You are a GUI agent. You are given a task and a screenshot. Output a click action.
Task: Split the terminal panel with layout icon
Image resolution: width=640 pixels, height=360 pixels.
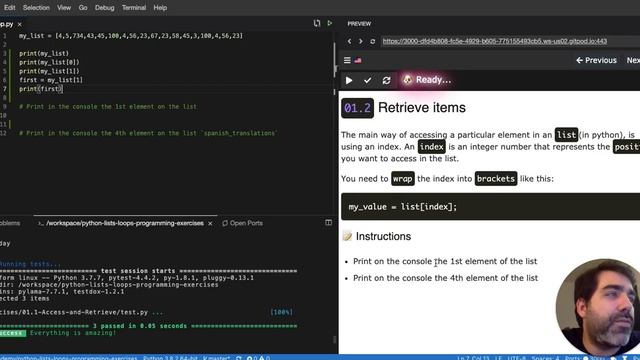pos(329,223)
